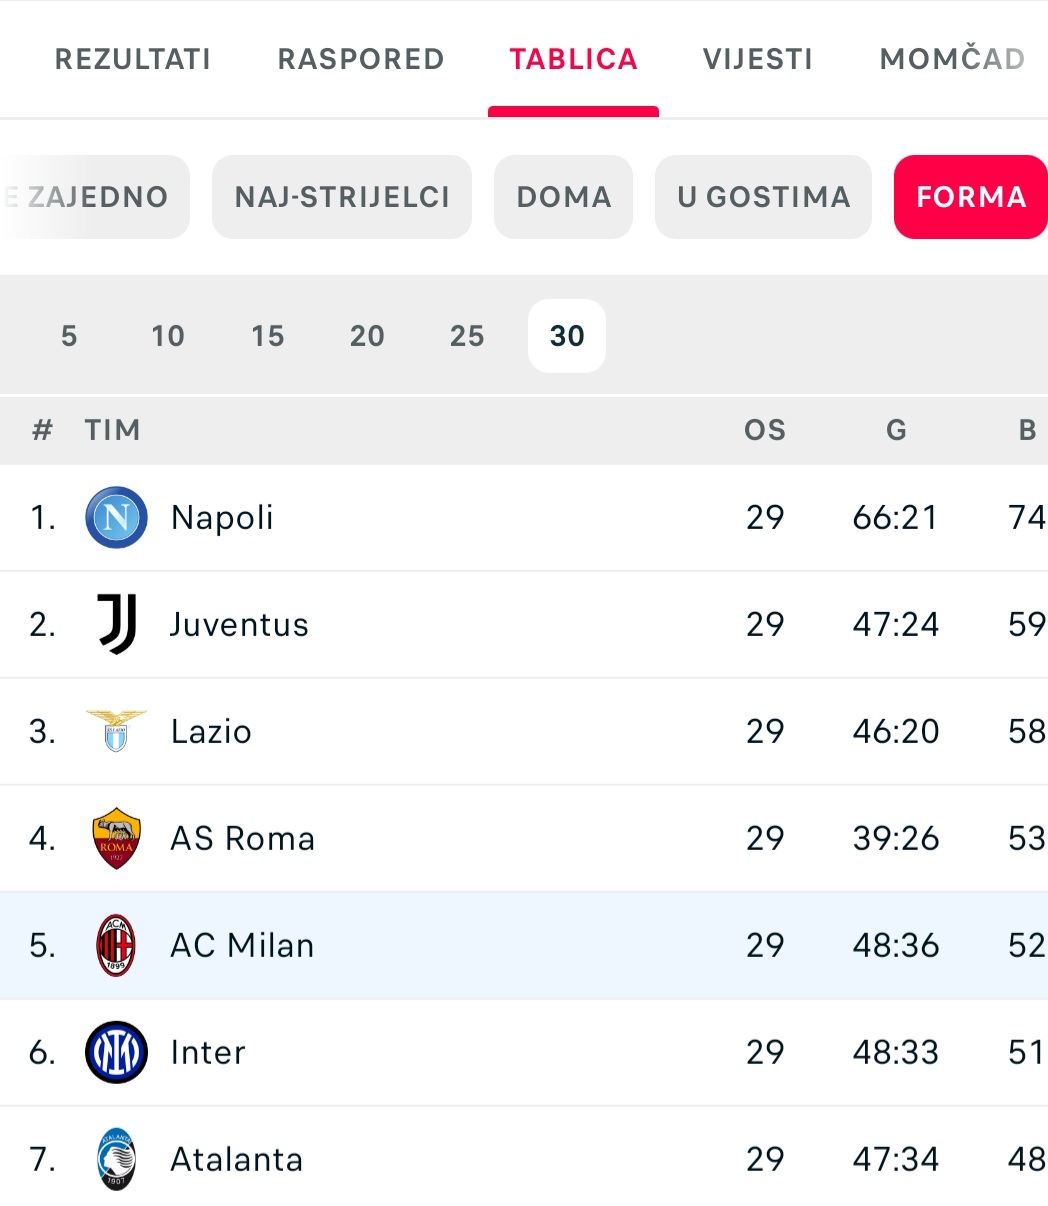Choose last 5 matches form

69,336
